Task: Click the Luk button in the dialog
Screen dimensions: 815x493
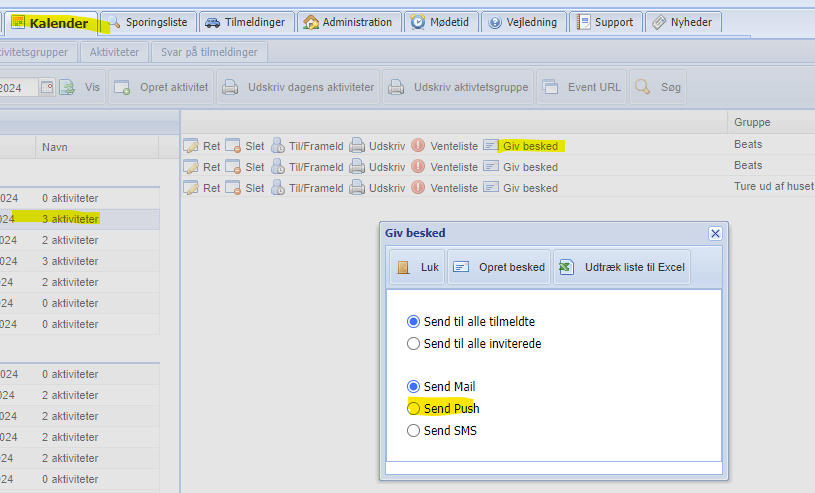Action: click(x=417, y=267)
